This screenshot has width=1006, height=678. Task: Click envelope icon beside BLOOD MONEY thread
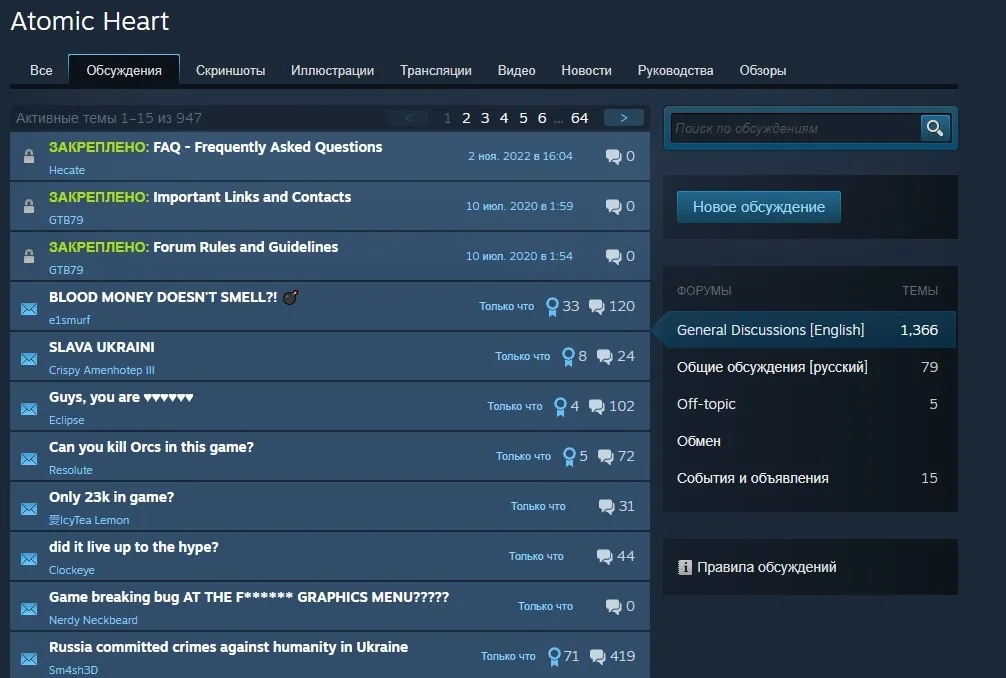pos(29,309)
